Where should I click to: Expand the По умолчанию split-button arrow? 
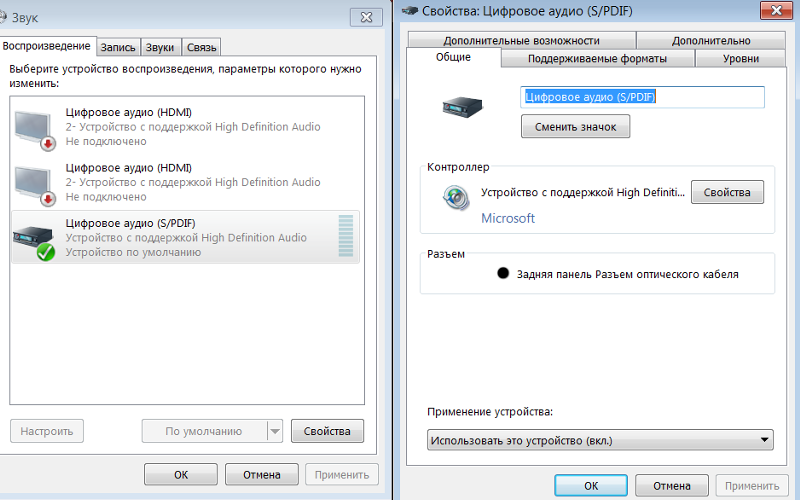[x=275, y=431]
